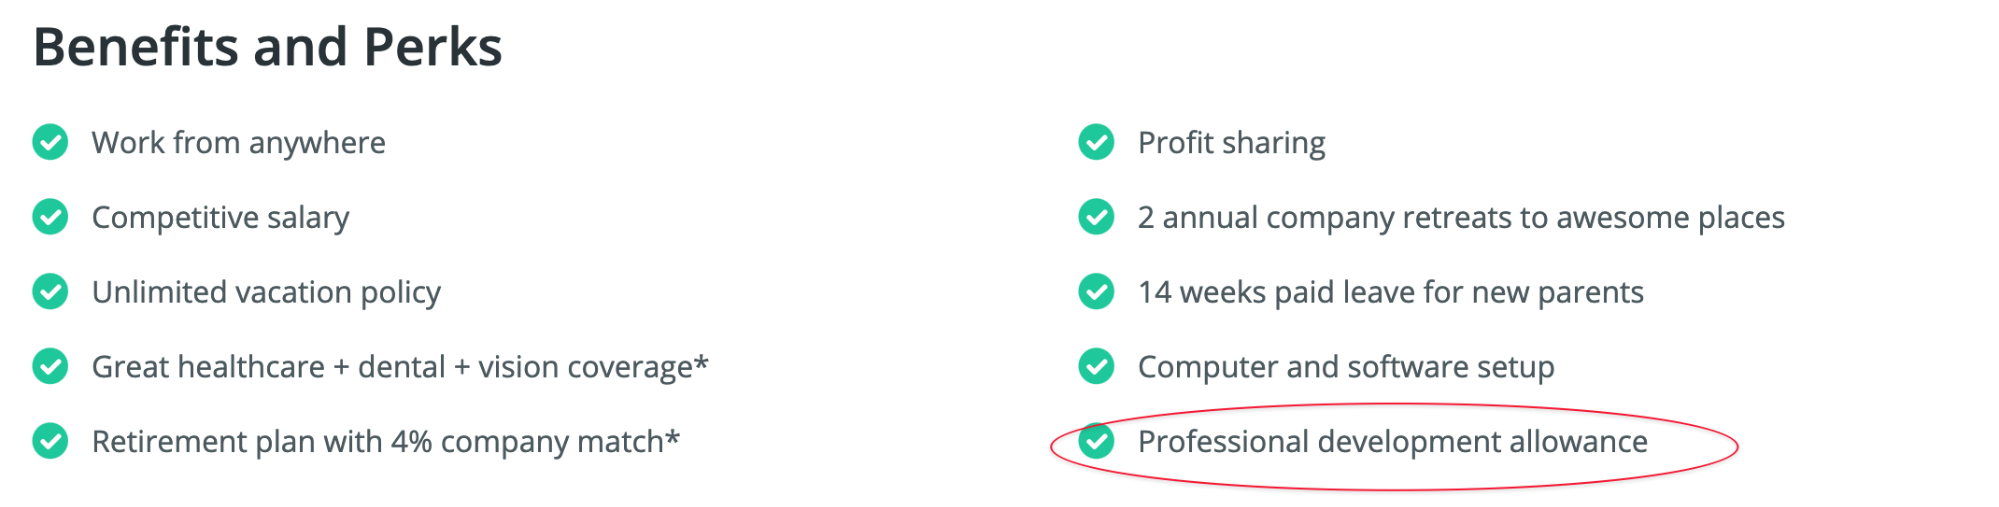This screenshot has width=1999, height=507.
Task: Click the Competitive salary text
Action: (x=221, y=218)
